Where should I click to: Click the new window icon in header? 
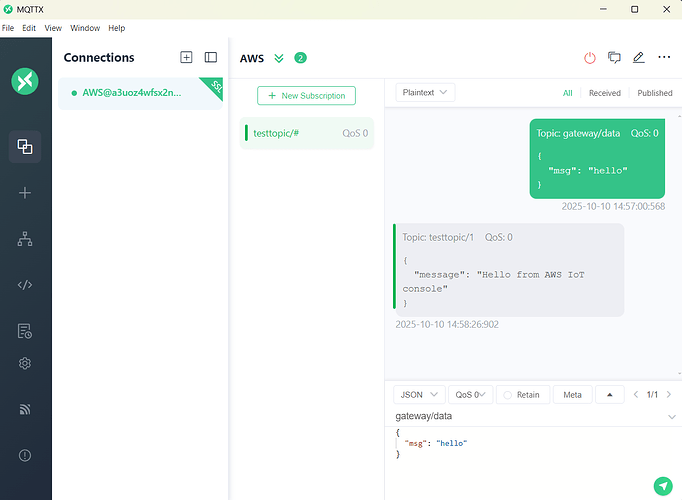(x=614, y=58)
